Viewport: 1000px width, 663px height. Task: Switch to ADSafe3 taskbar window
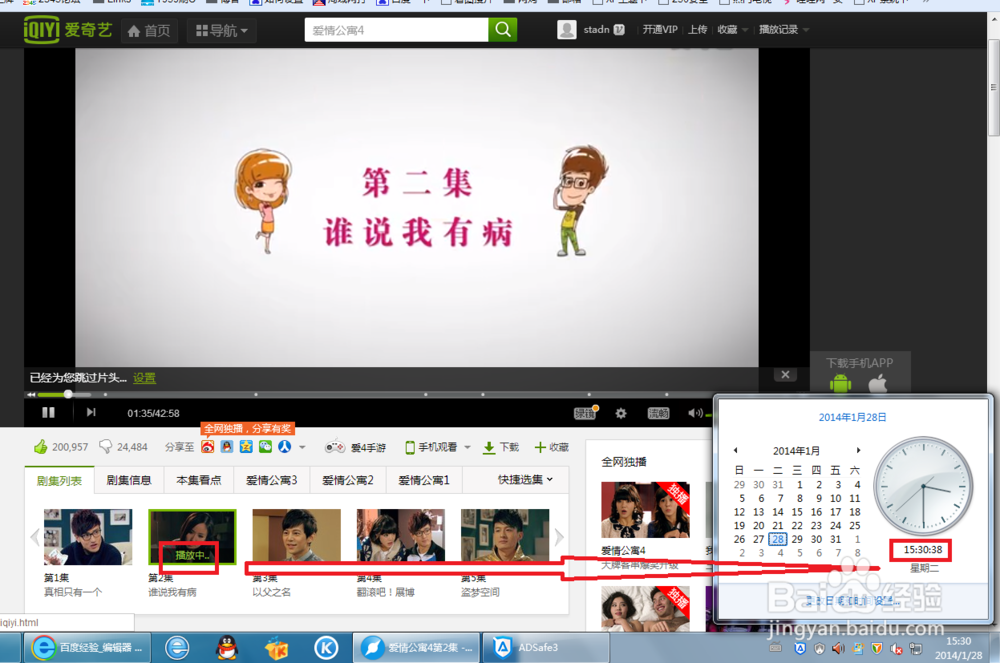(x=545, y=648)
